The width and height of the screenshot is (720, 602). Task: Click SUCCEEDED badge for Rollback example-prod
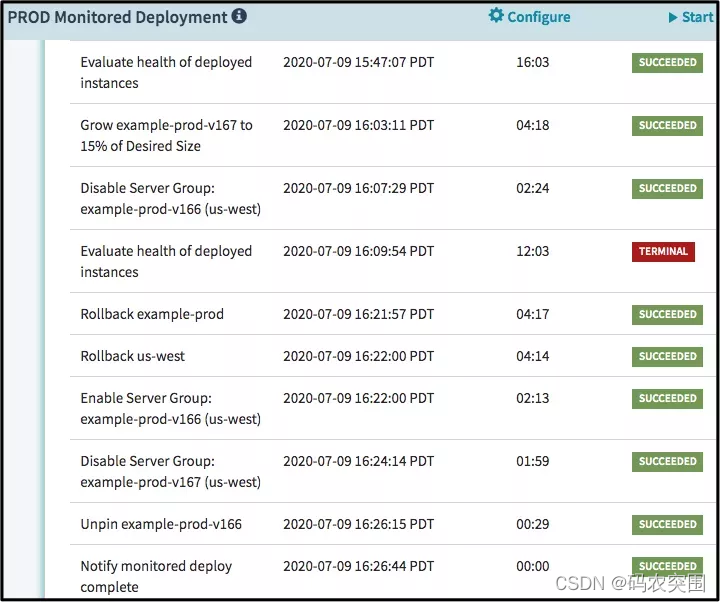click(667, 315)
